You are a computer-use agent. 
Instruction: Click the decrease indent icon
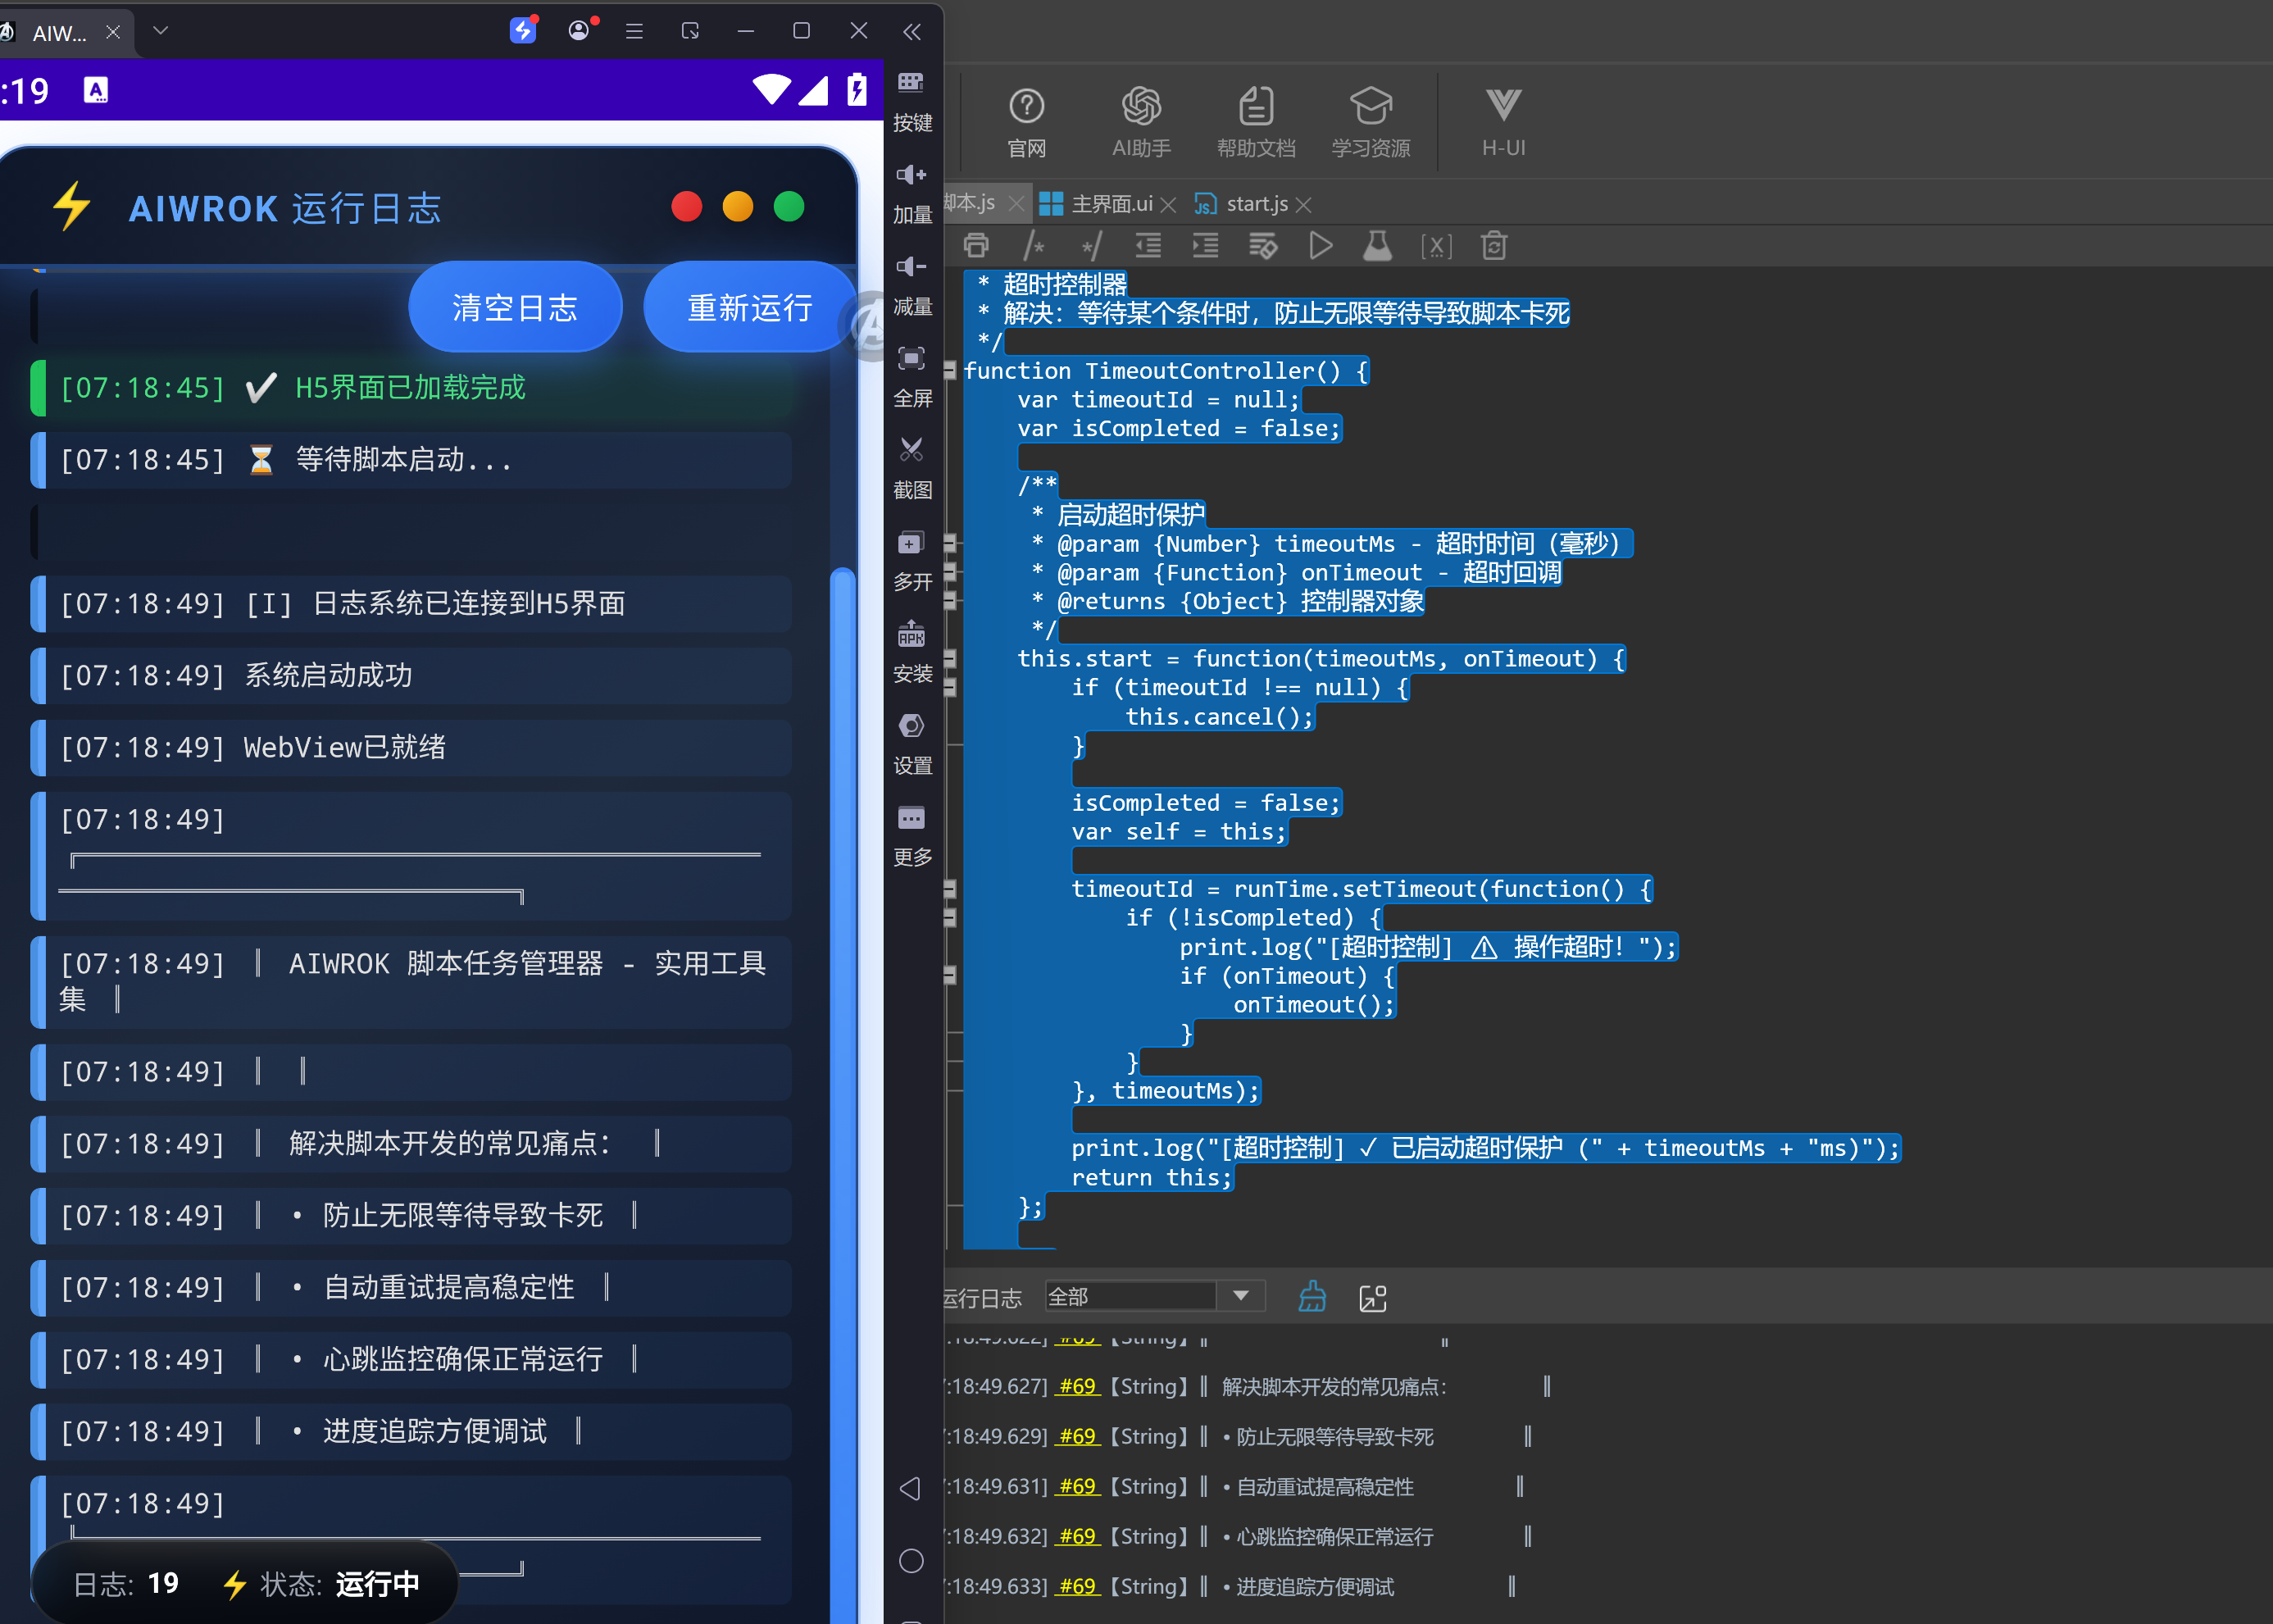tap(1148, 246)
